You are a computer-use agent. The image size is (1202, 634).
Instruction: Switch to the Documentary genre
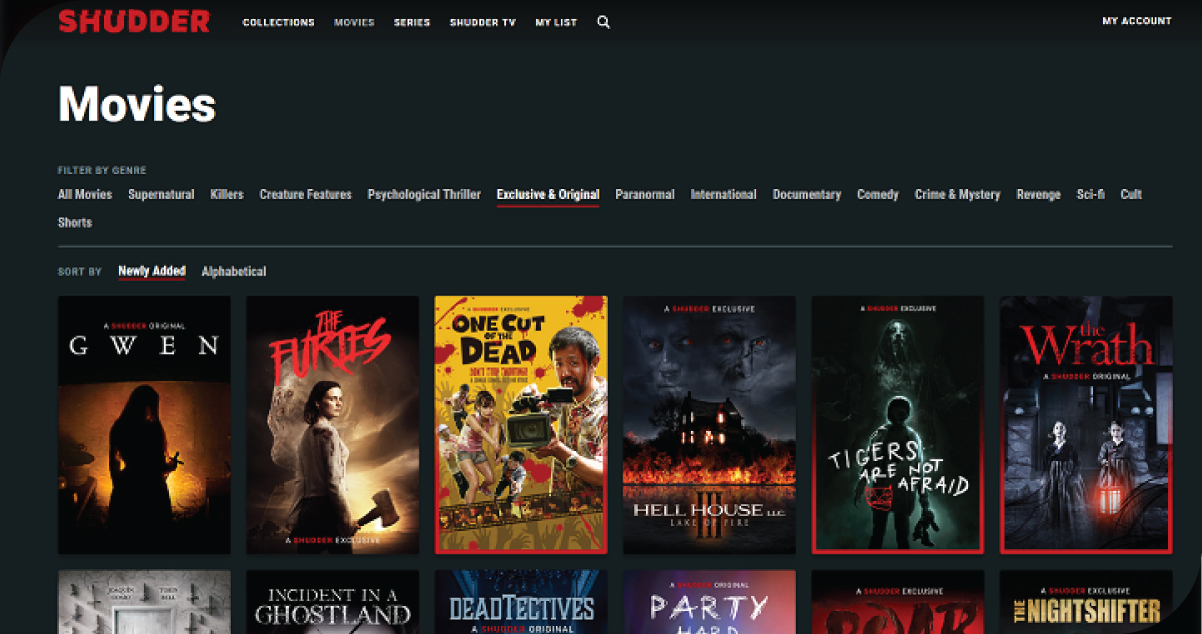coord(806,195)
